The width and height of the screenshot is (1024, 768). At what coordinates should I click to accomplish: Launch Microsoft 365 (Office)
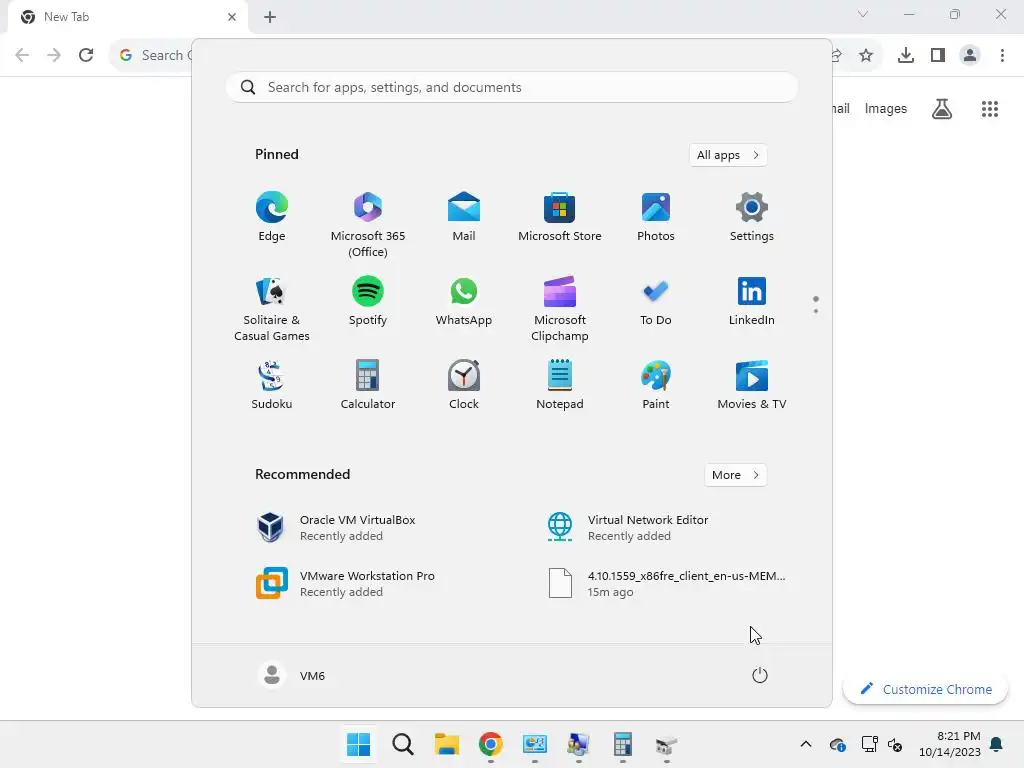368,224
